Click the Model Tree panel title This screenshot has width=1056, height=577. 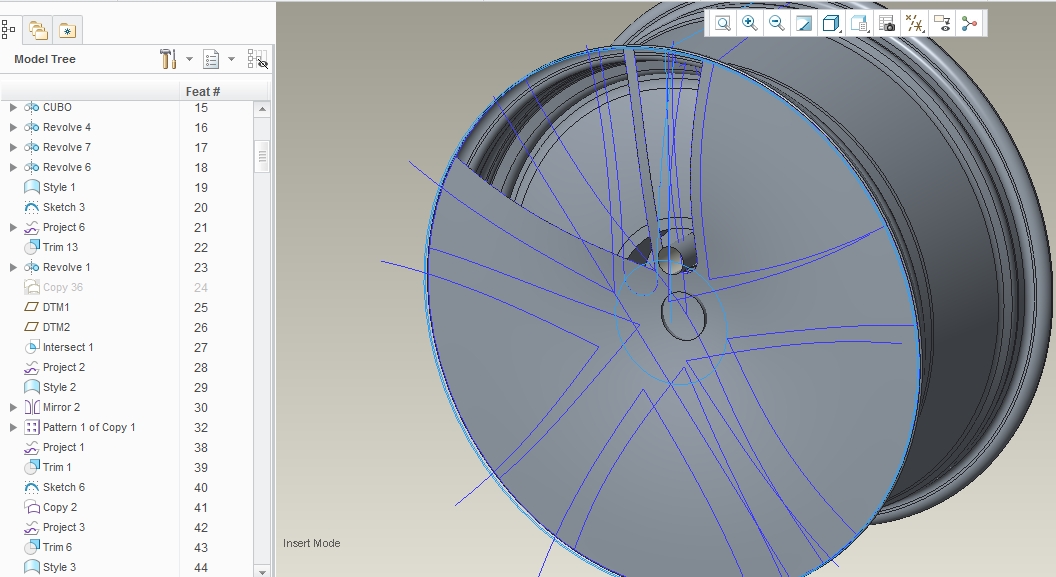click(44, 59)
